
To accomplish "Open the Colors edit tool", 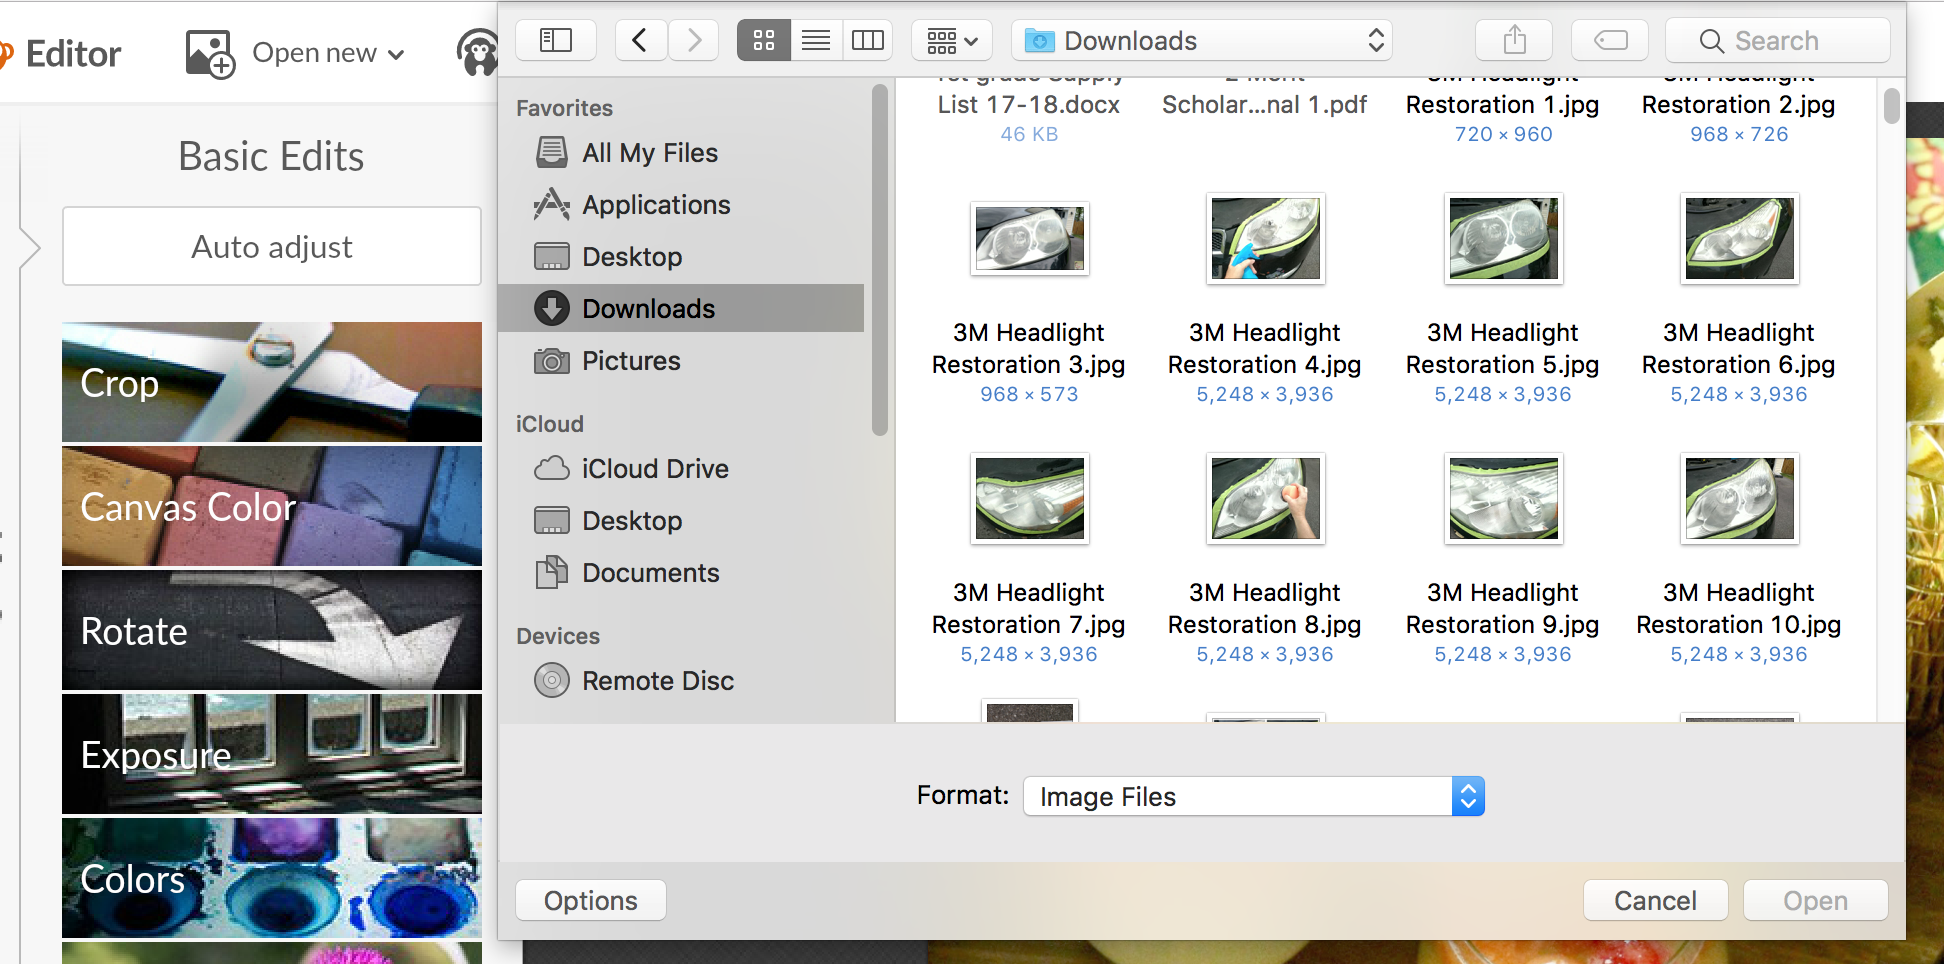I will (272, 878).
